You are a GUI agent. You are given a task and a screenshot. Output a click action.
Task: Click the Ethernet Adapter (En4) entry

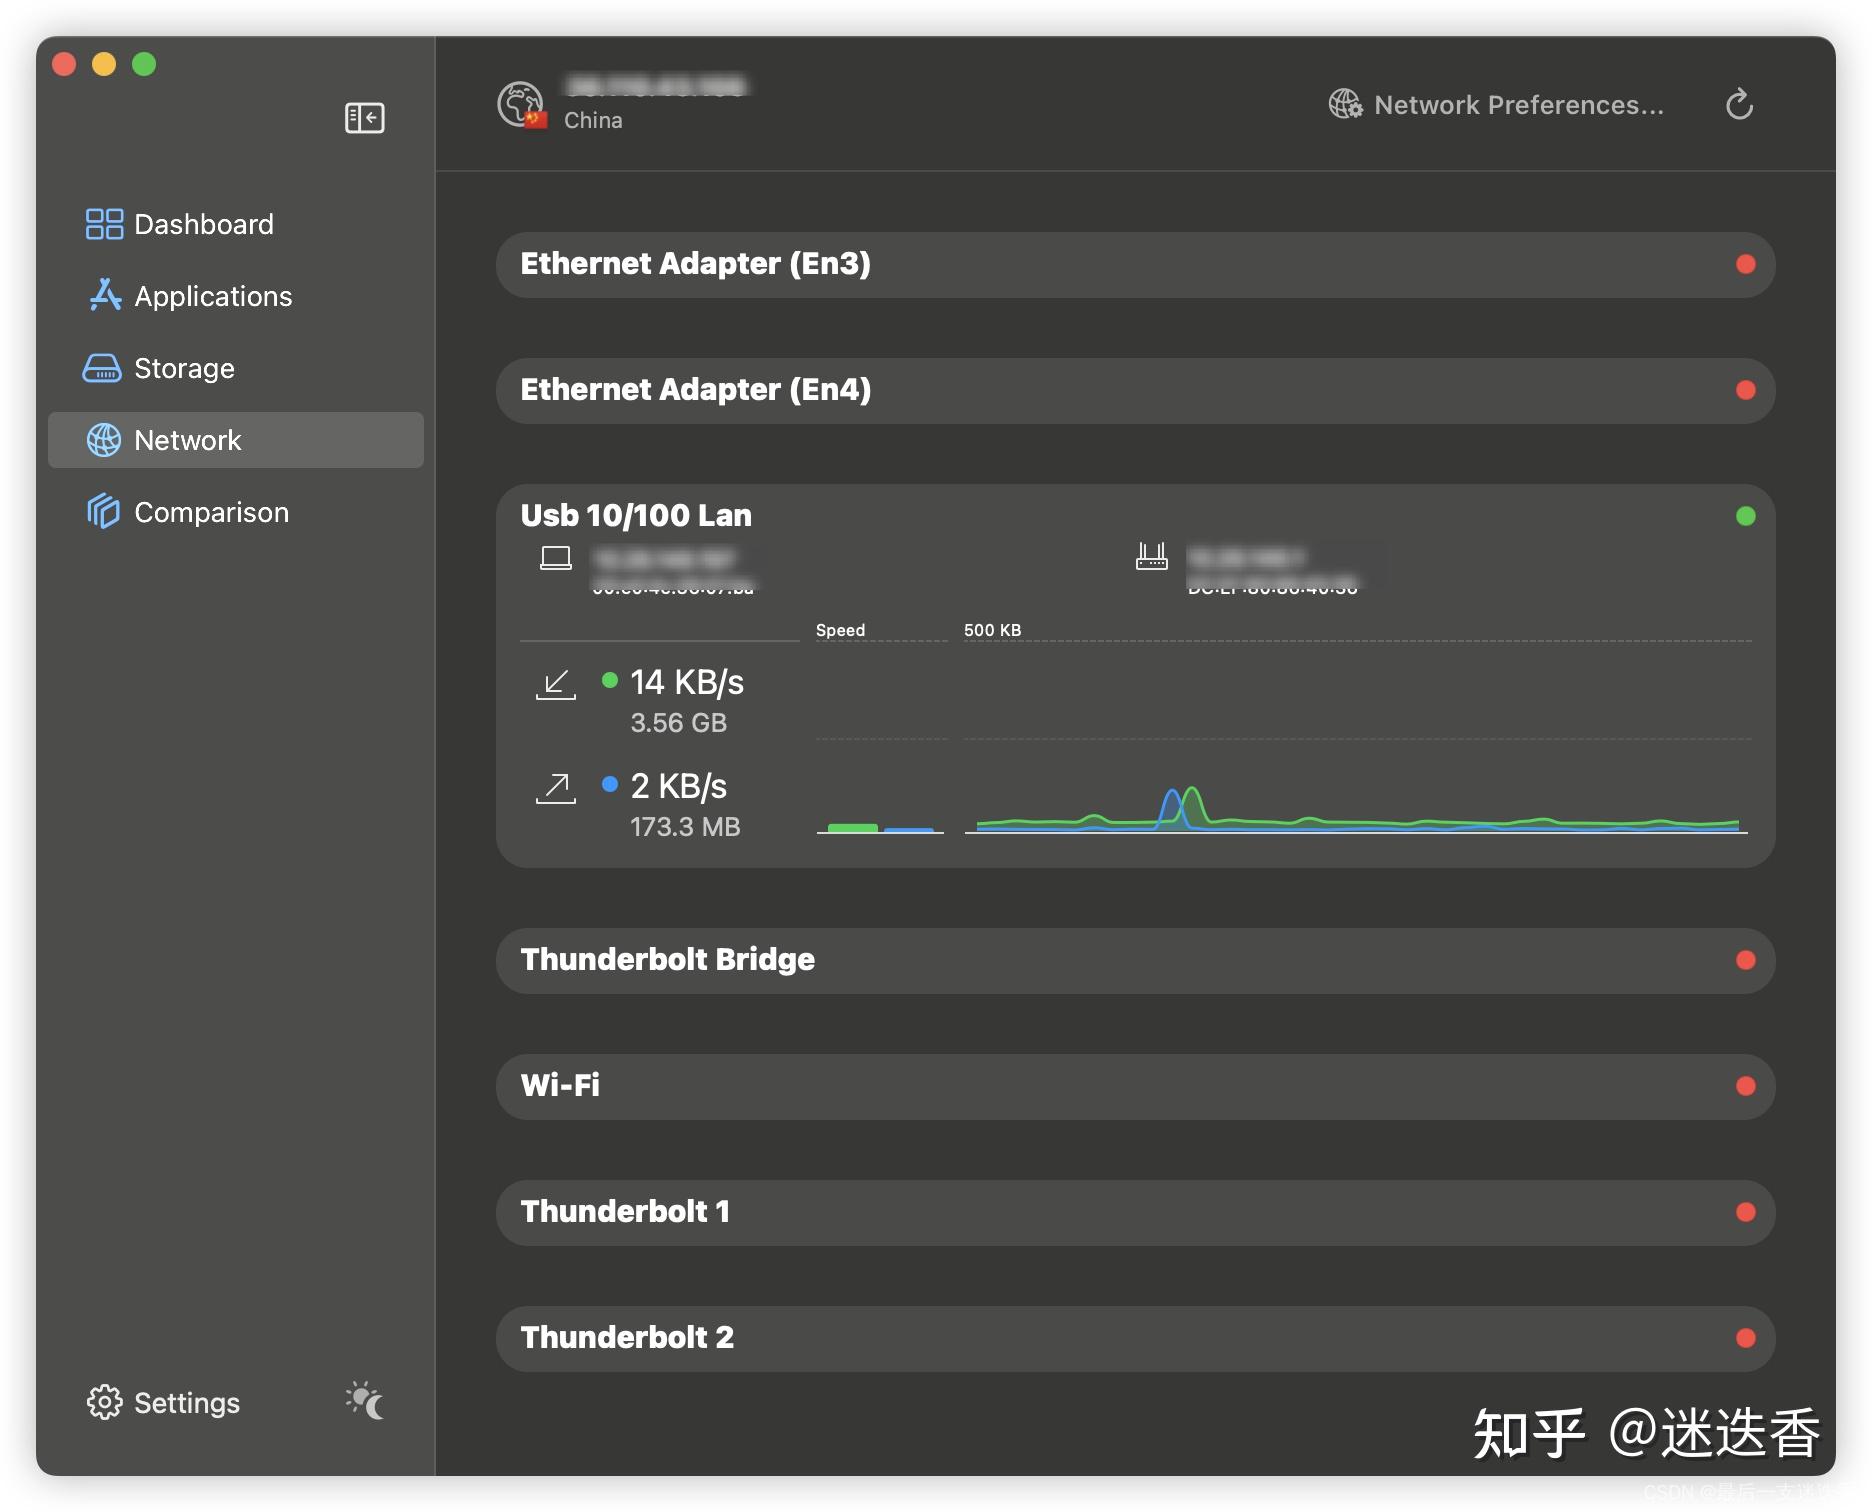[1135, 390]
